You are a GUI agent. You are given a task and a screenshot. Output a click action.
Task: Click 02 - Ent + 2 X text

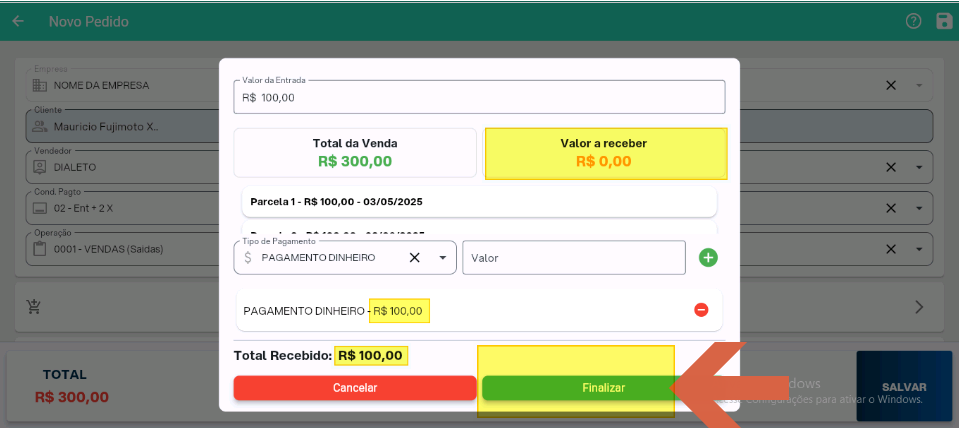click(83, 208)
